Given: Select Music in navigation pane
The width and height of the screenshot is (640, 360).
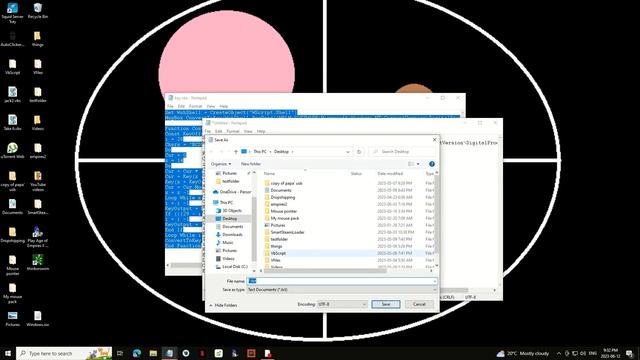Looking at the screenshot, I should (x=225, y=242).
